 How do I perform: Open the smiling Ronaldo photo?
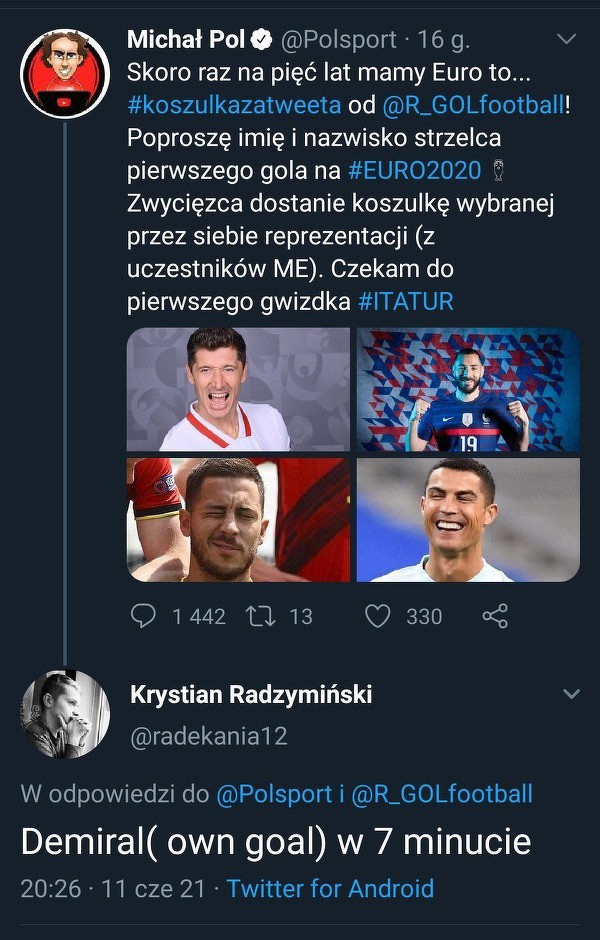point(468,520)
